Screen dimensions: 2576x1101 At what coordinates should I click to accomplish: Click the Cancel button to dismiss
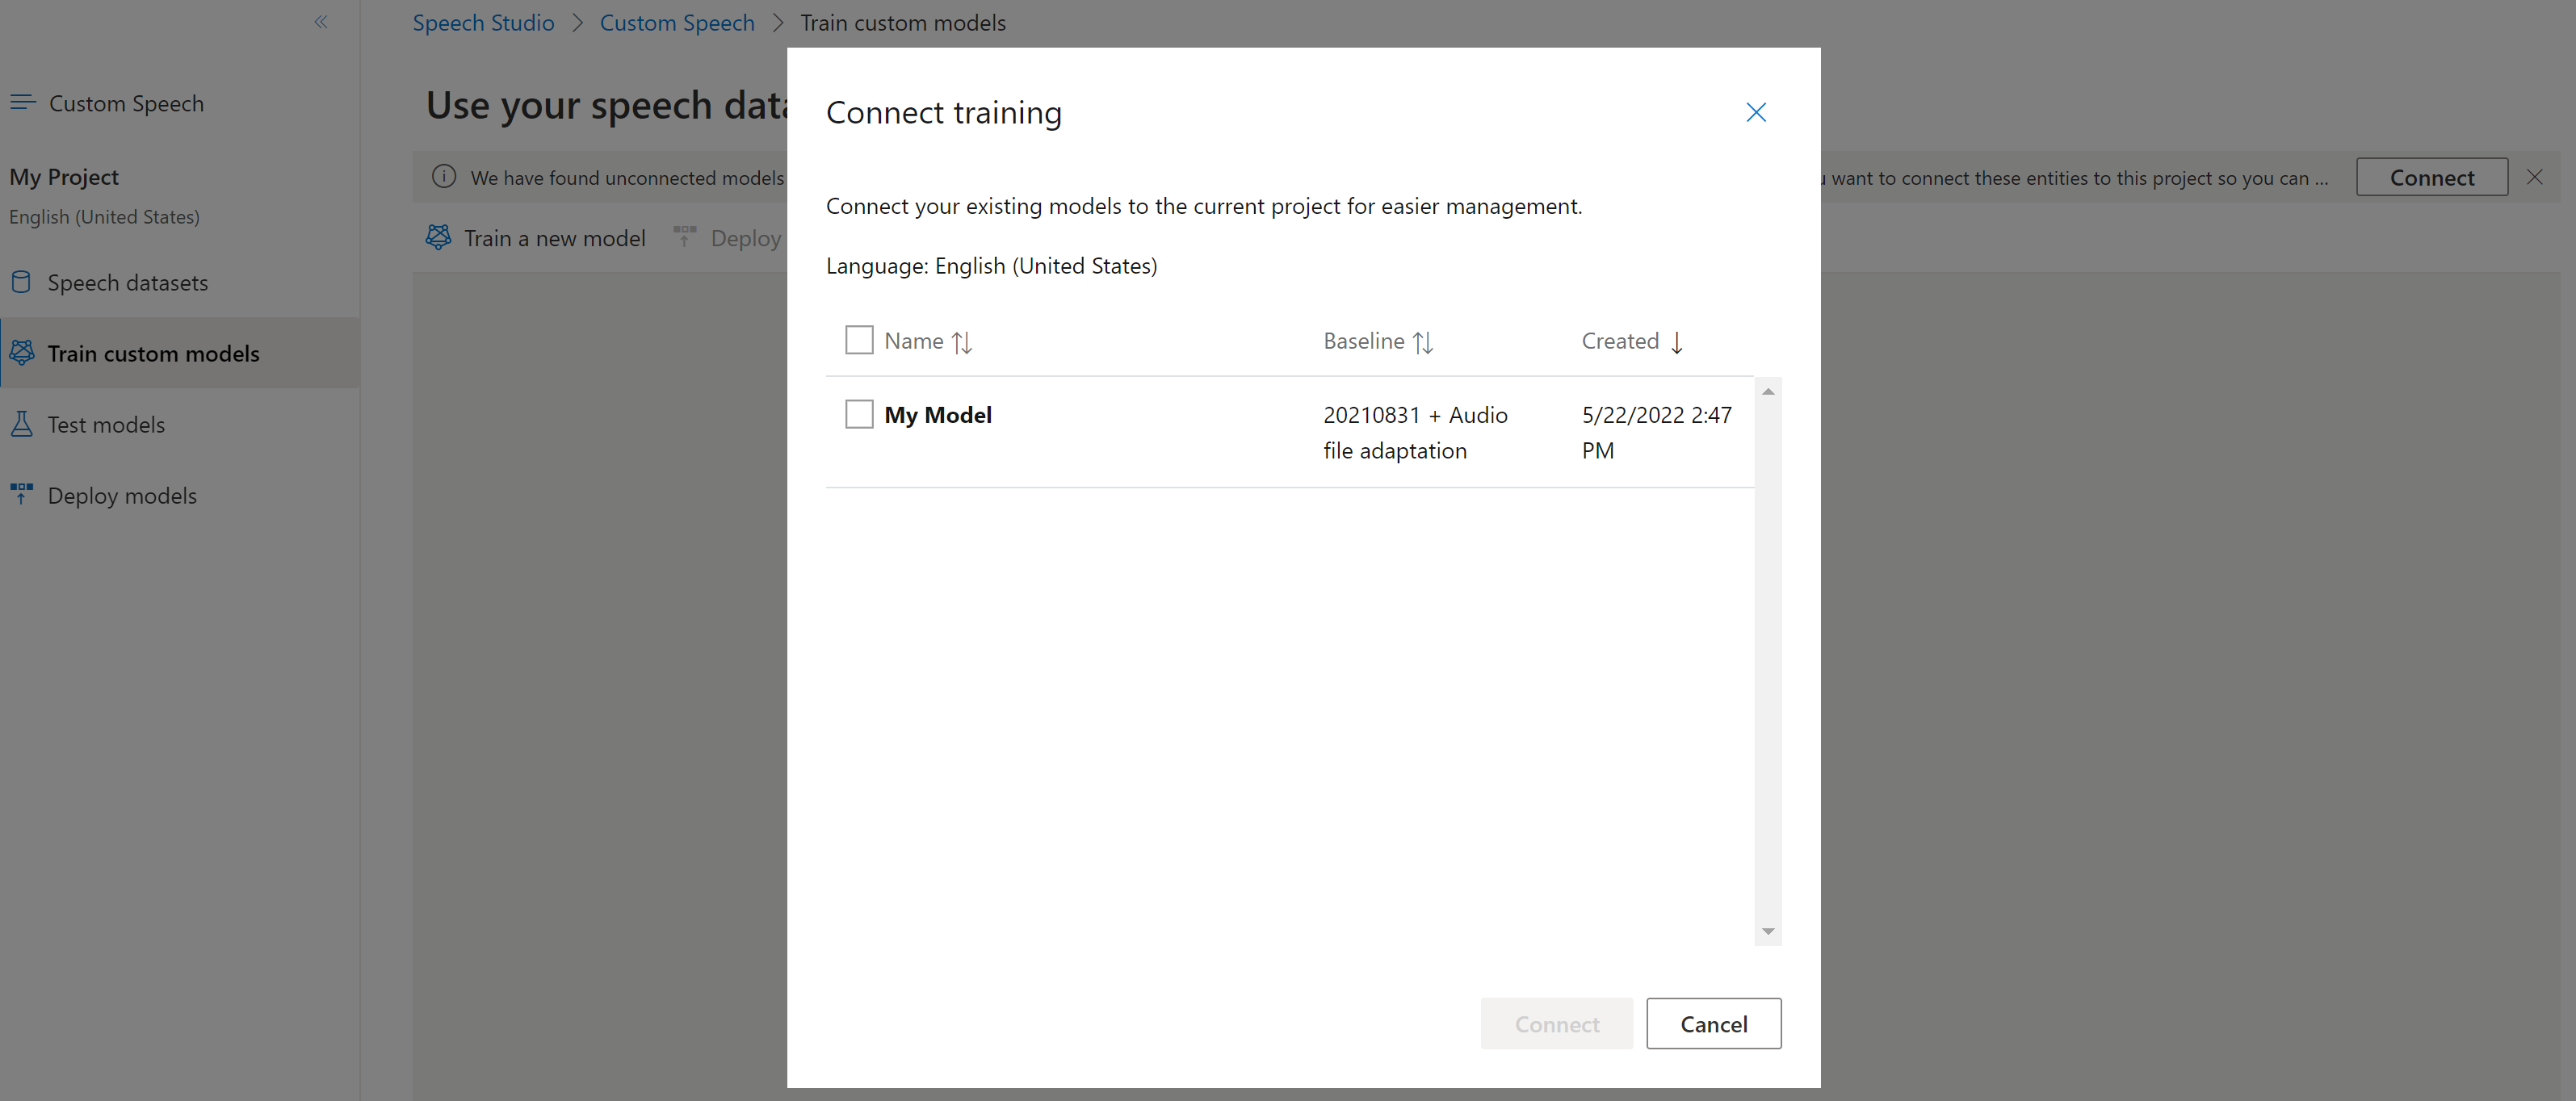pyautogui.click(x=1714, y=1022)
